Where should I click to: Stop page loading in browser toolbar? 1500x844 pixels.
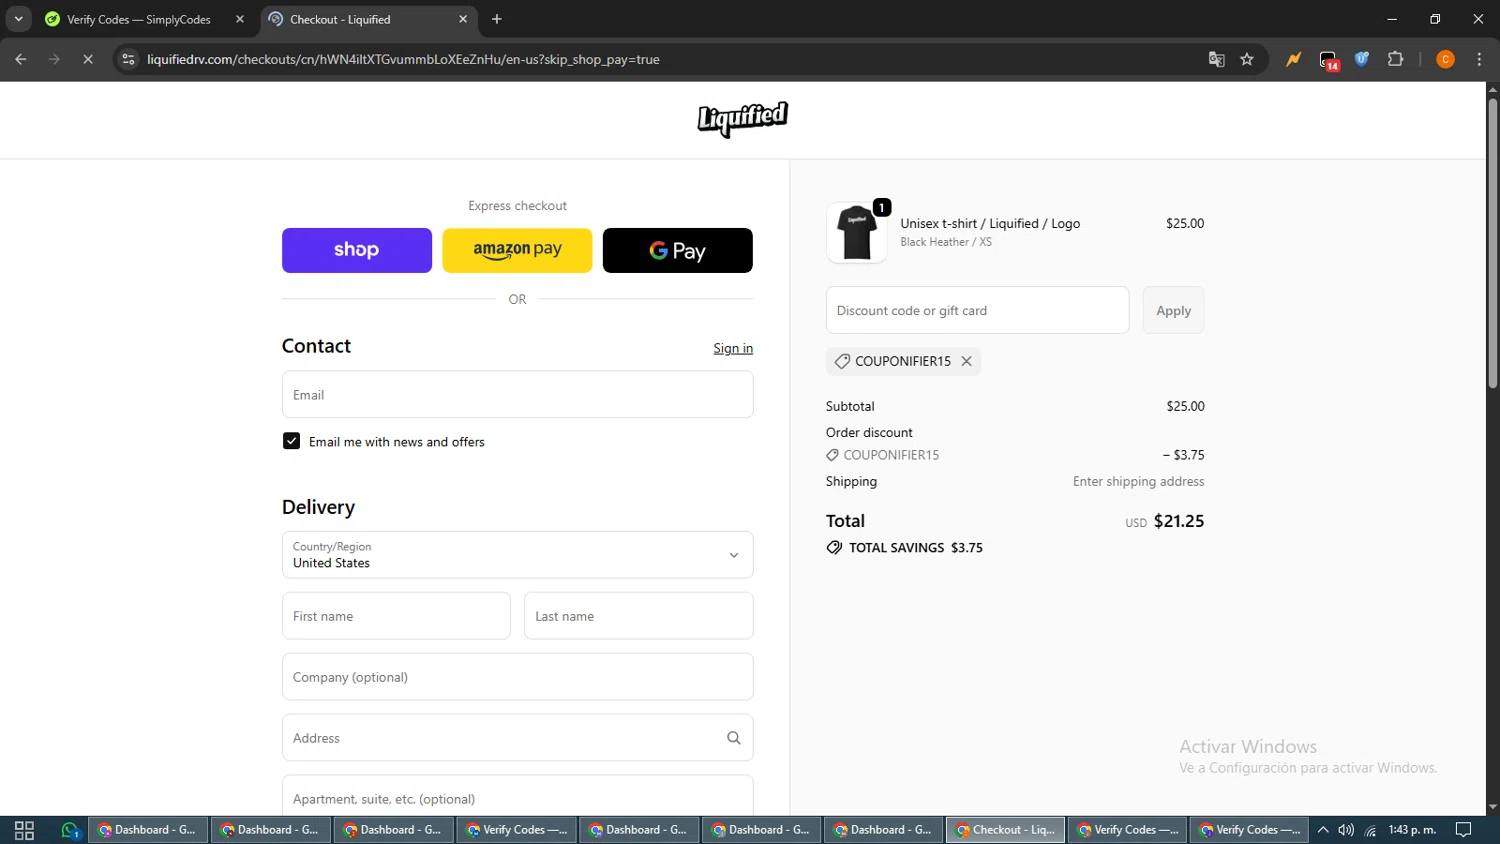pos(88,59)
